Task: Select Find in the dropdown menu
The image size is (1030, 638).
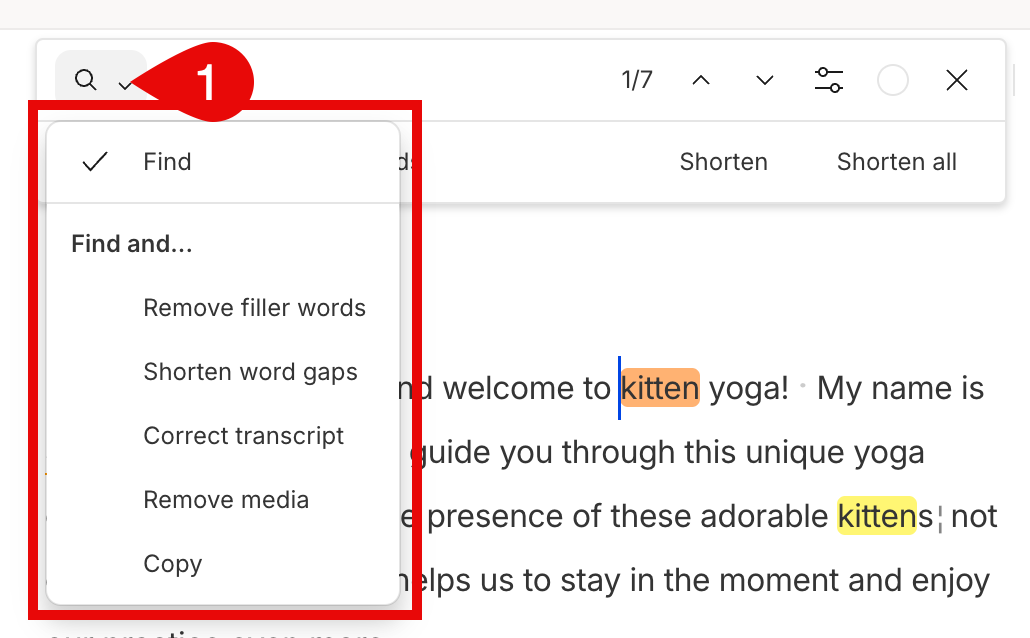Action: (223, 162)
